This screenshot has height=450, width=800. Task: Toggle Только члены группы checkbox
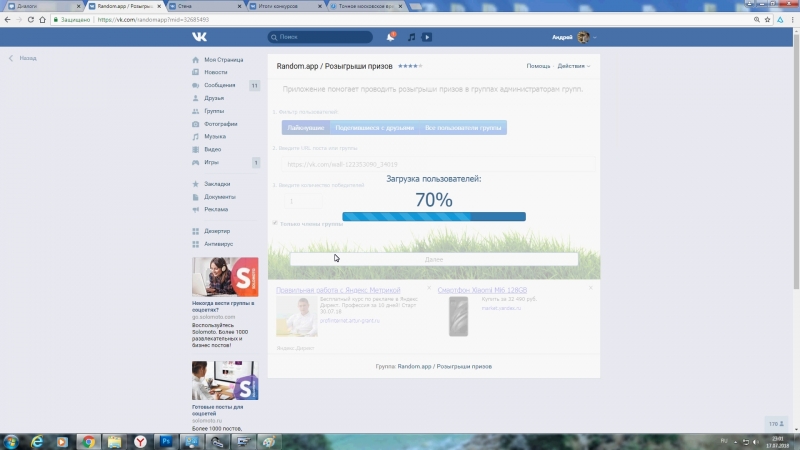(275, 223)
